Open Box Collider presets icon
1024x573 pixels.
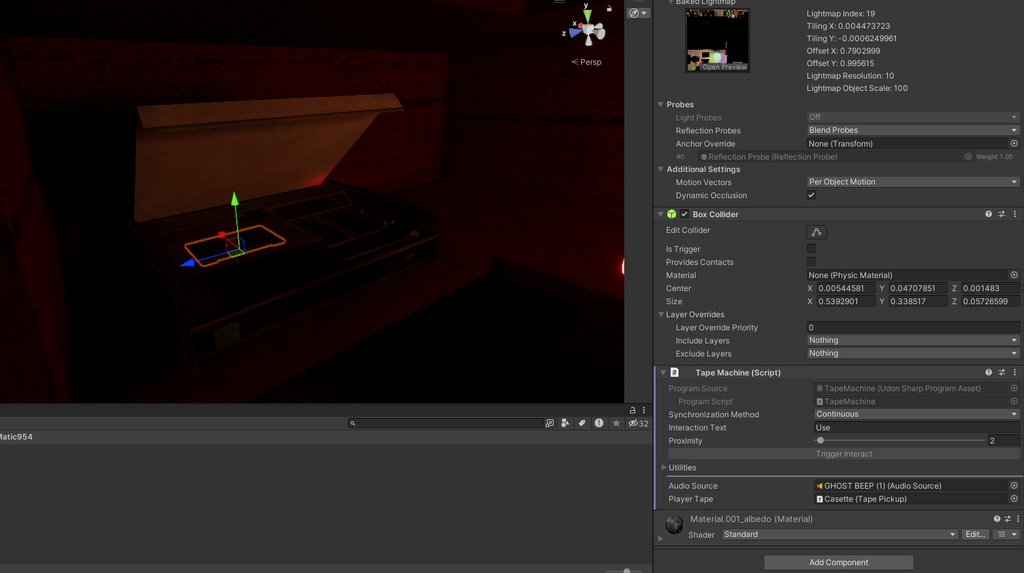tap(1001, 214)
